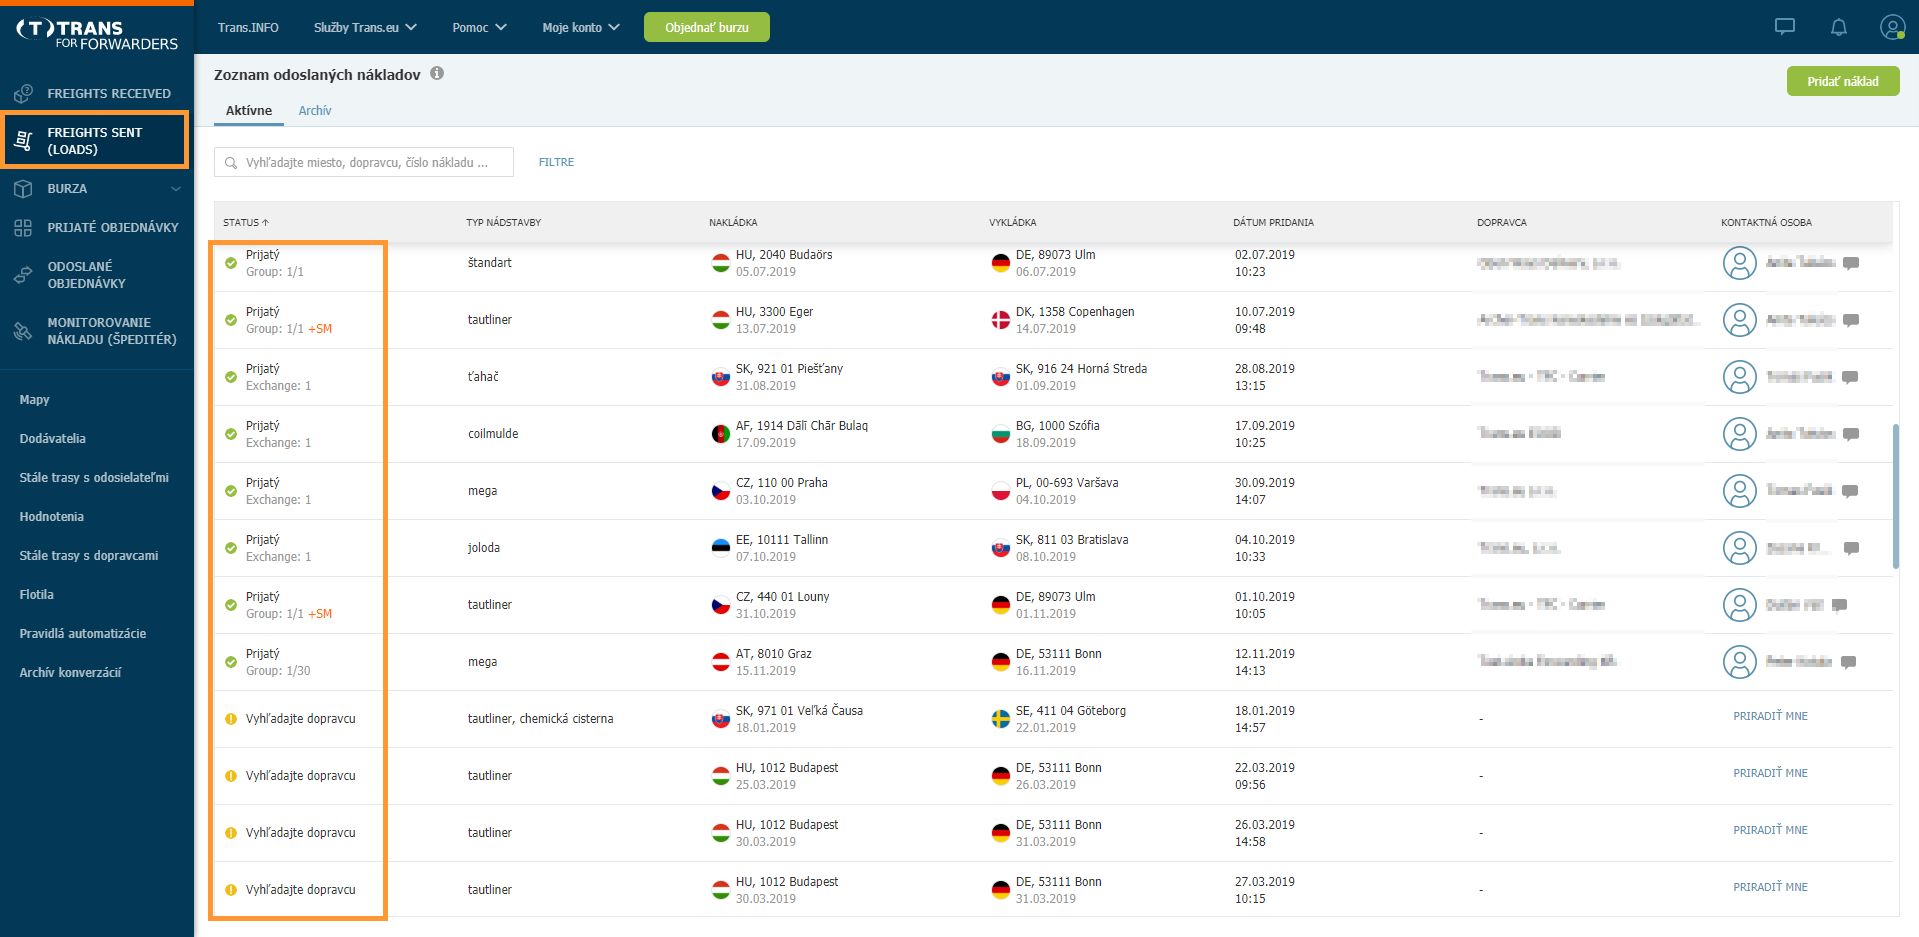Viewport: 1919px width, 937px height.
Task: Open chat for the Piešťany freight row
Action: (1850, 377)
